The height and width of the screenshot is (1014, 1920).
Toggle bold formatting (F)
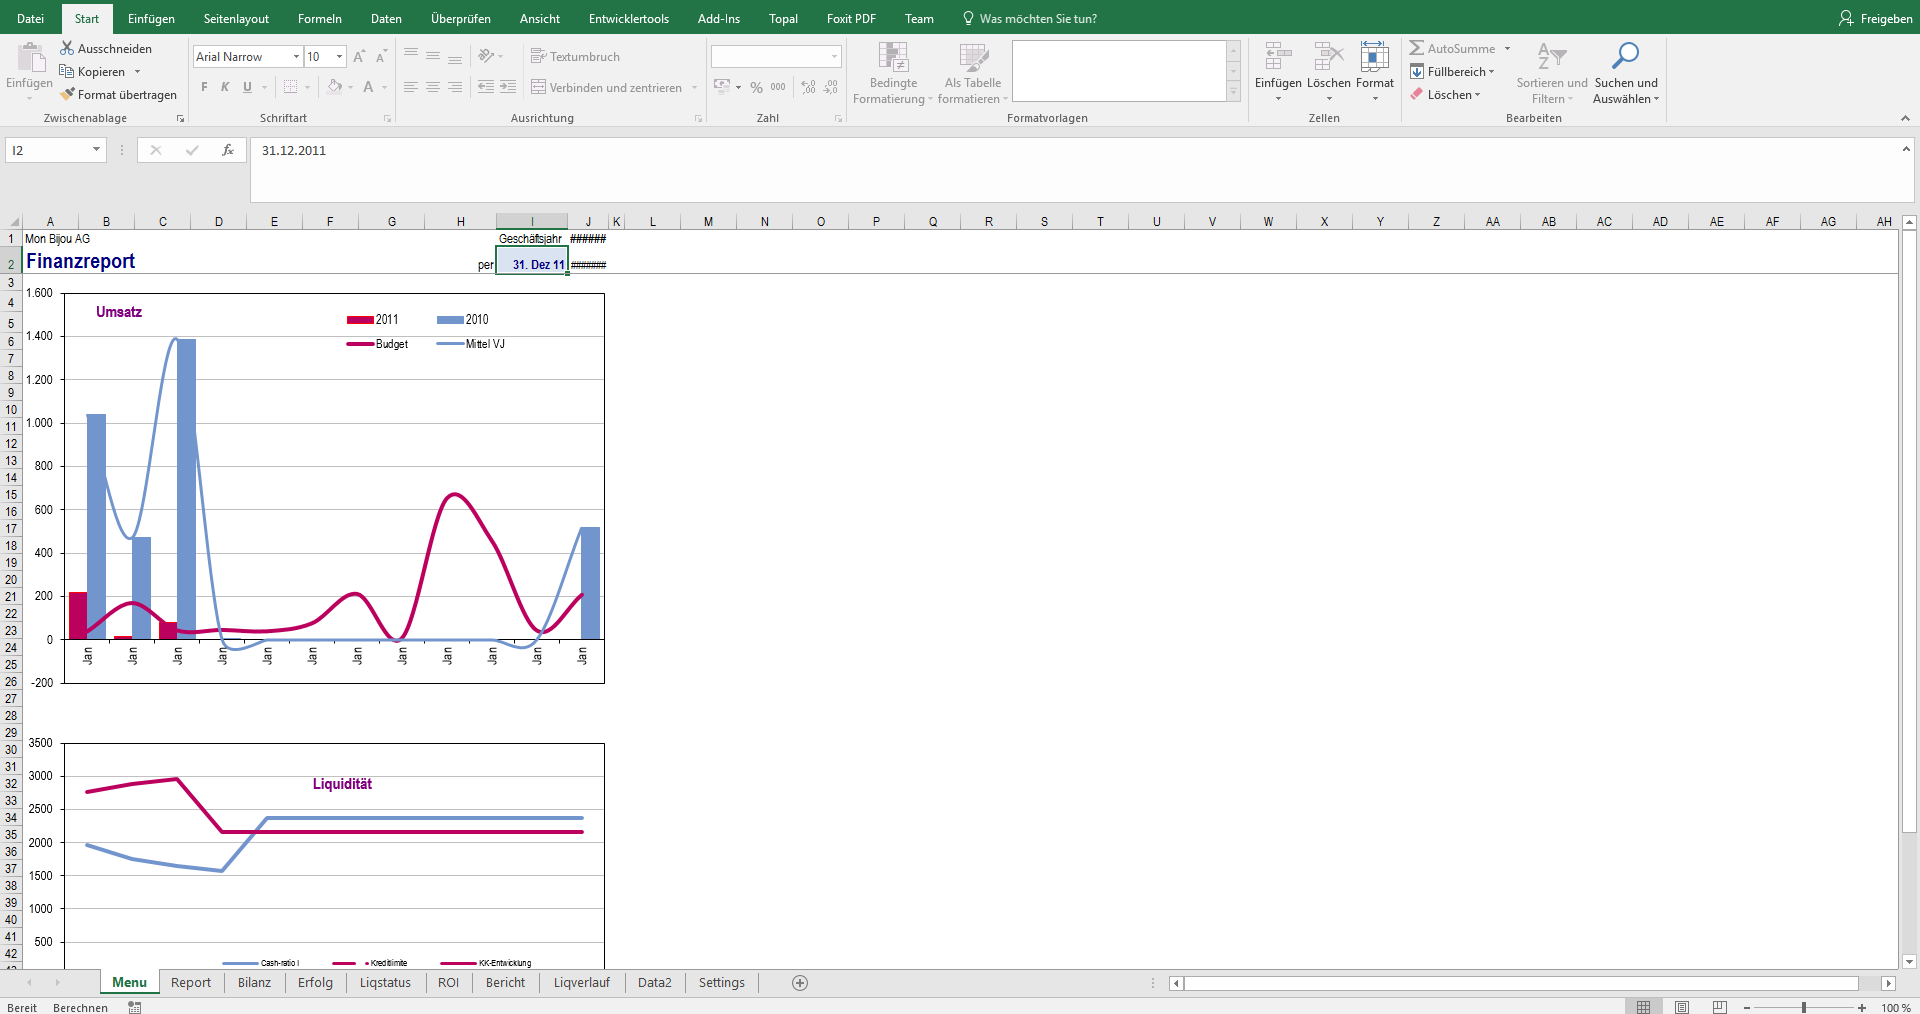(x=204, y=87)
